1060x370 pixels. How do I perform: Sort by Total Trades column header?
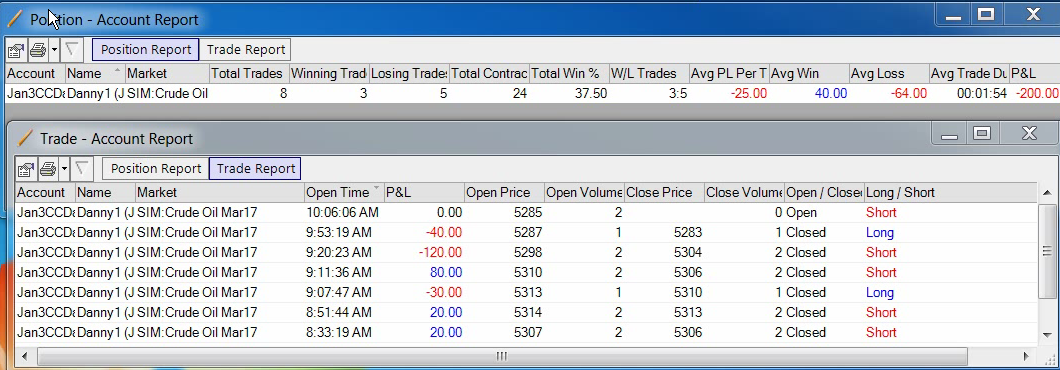point(249,73)
